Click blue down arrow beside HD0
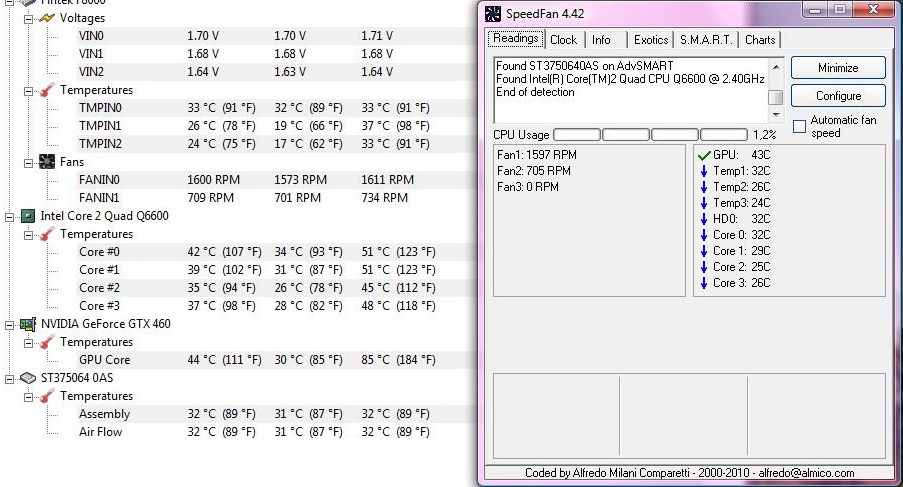Viewport: 903px width, 487px height. pyautogui.click(x=704, y=219)
